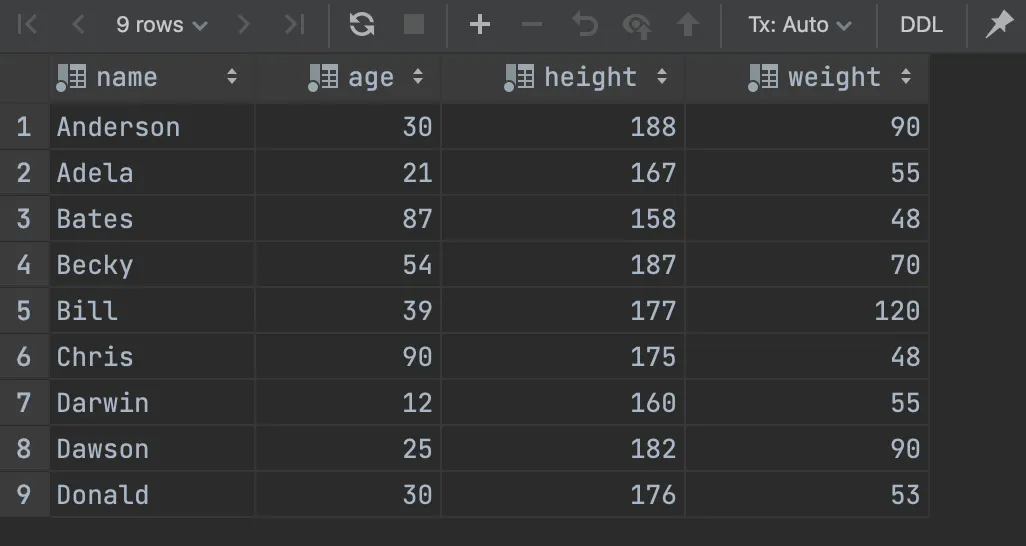Open the Tx: Auto transaction mode dropdown
This screenshot has width=1026, height=546.
(800, 25)
